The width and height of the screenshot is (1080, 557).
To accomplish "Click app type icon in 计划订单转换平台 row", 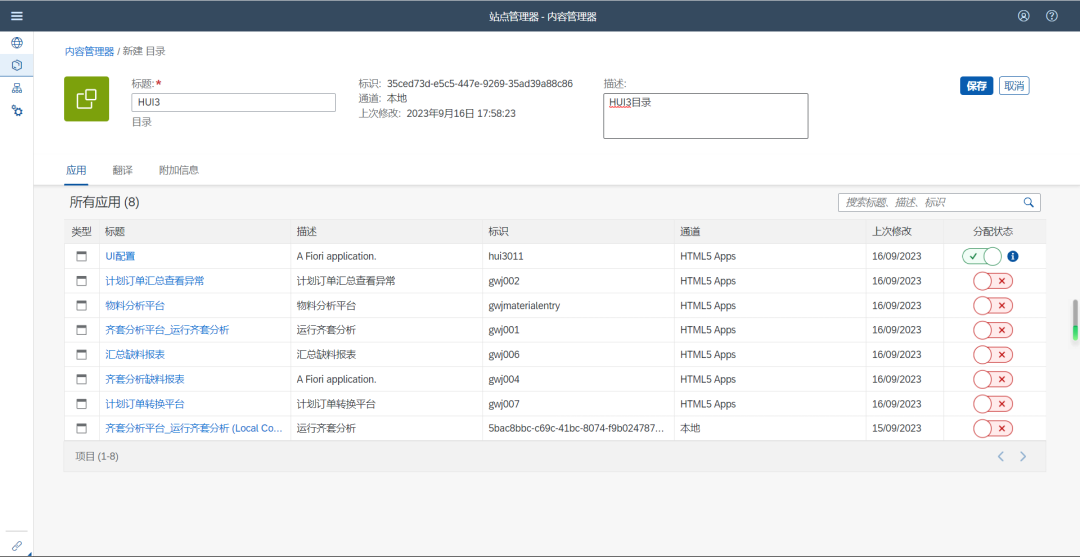I will pyautogui.click(x=82, y=404).
